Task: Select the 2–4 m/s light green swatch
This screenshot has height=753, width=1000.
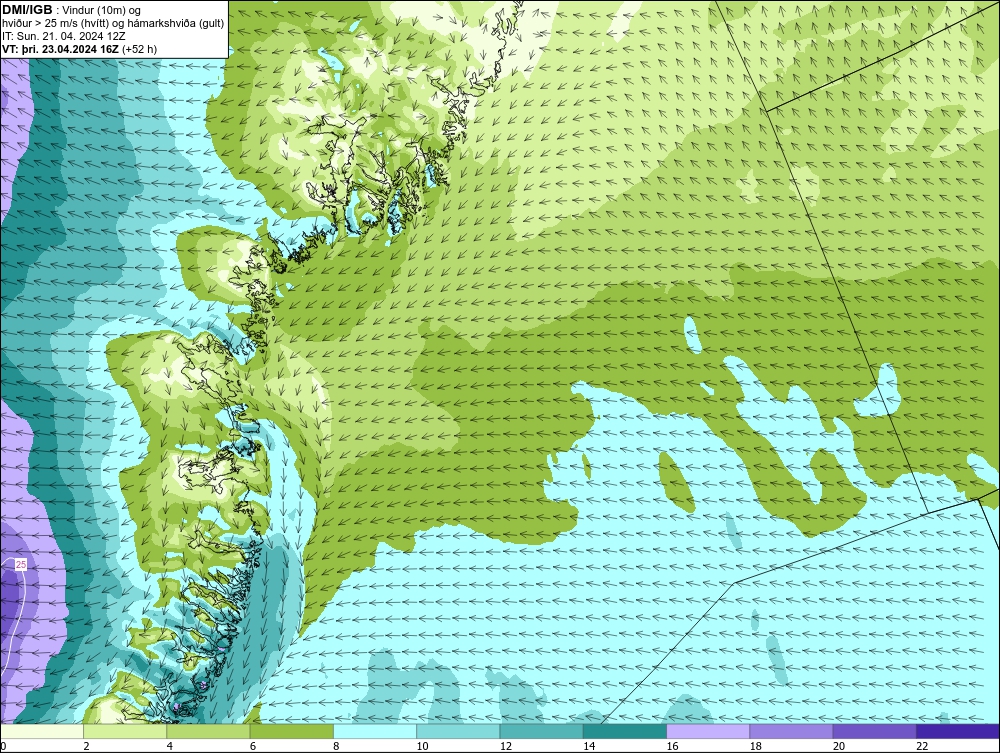Action: [x=125, y=731]
